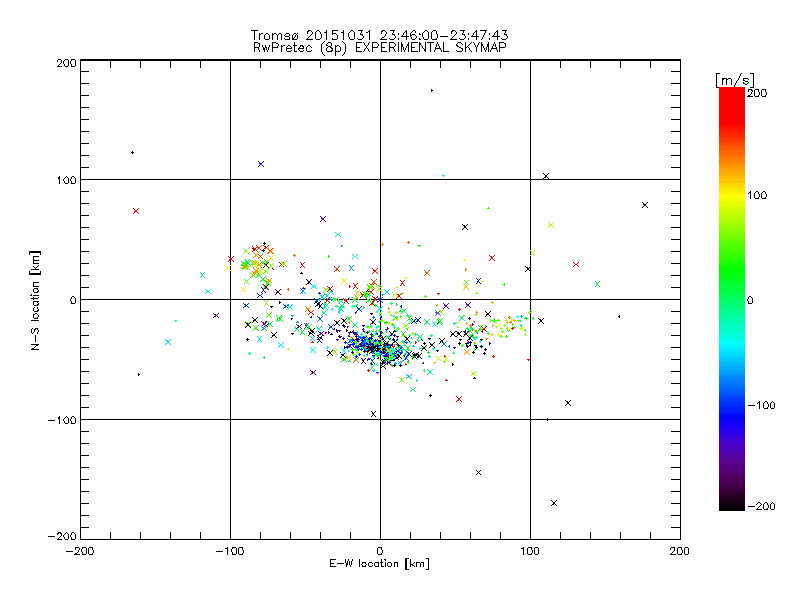Click the x-axis tick label '100'
This screenshot has height=600, width=800.
530,552
